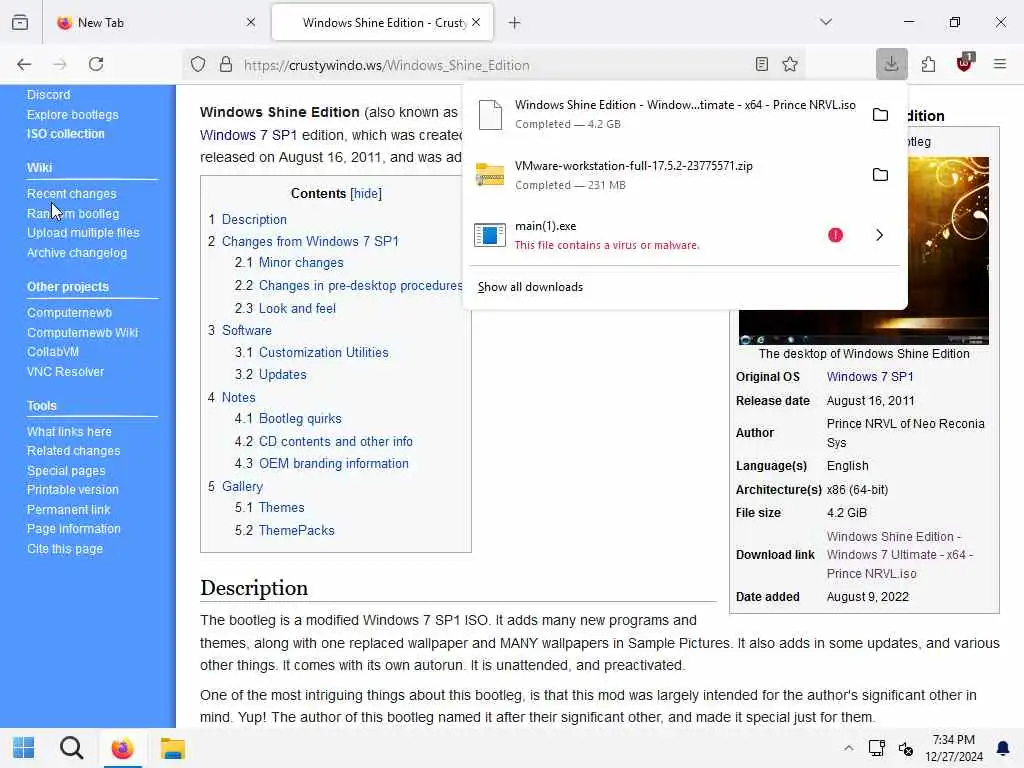Viewport: 1024px width, 768px height.
Task: Open ISO collection in the sidebar
Action: point(65,134)
